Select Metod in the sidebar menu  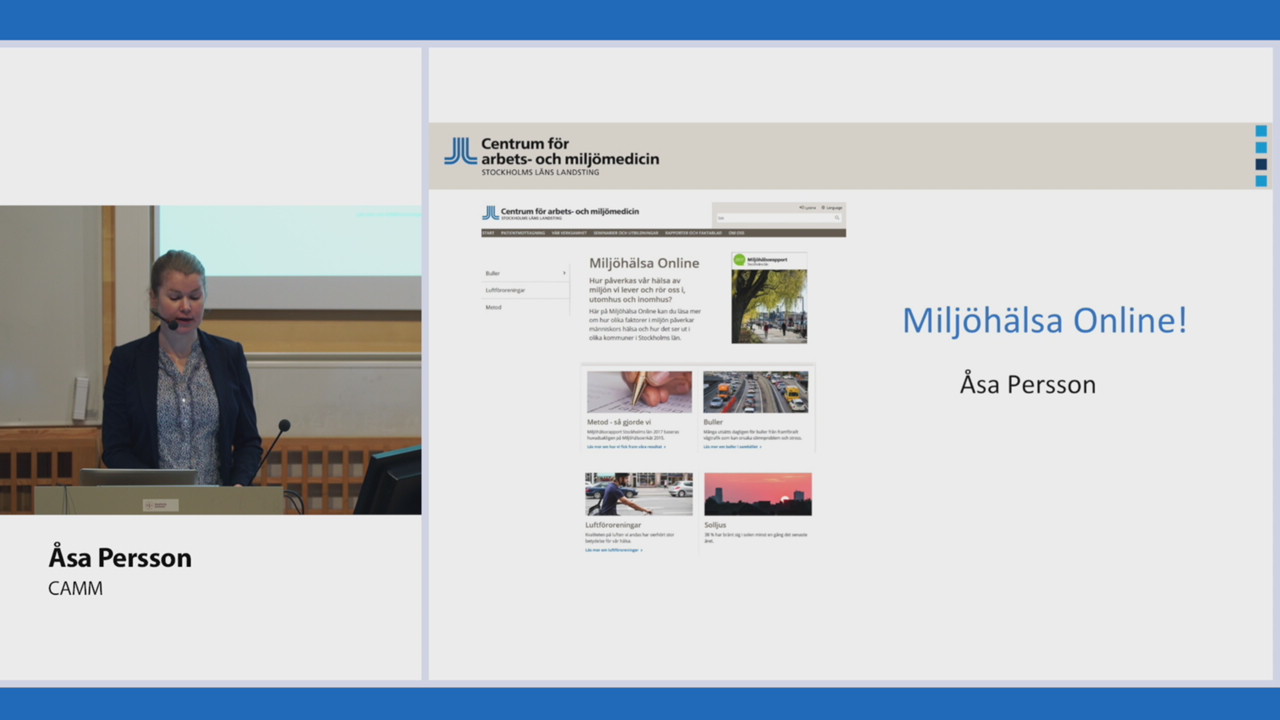click(x=493, y=307)
